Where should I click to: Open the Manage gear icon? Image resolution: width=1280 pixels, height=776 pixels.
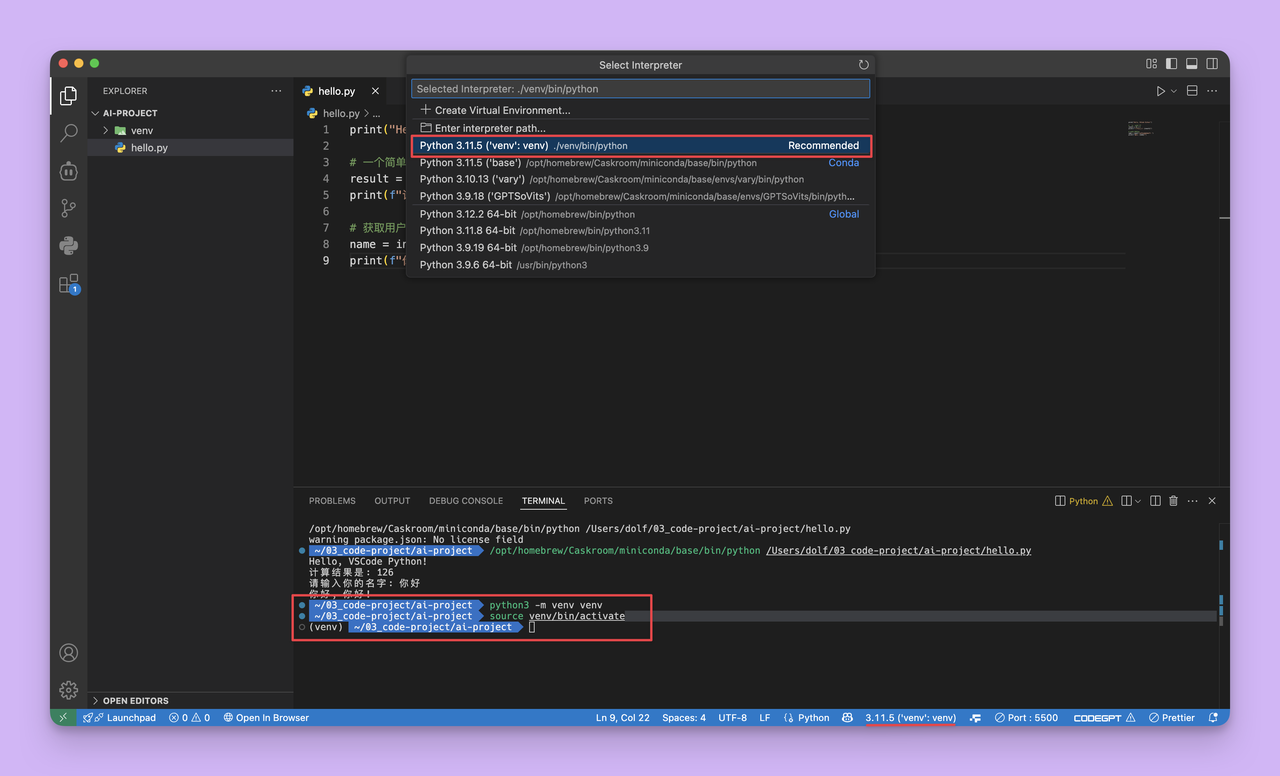tap(68, 690)
